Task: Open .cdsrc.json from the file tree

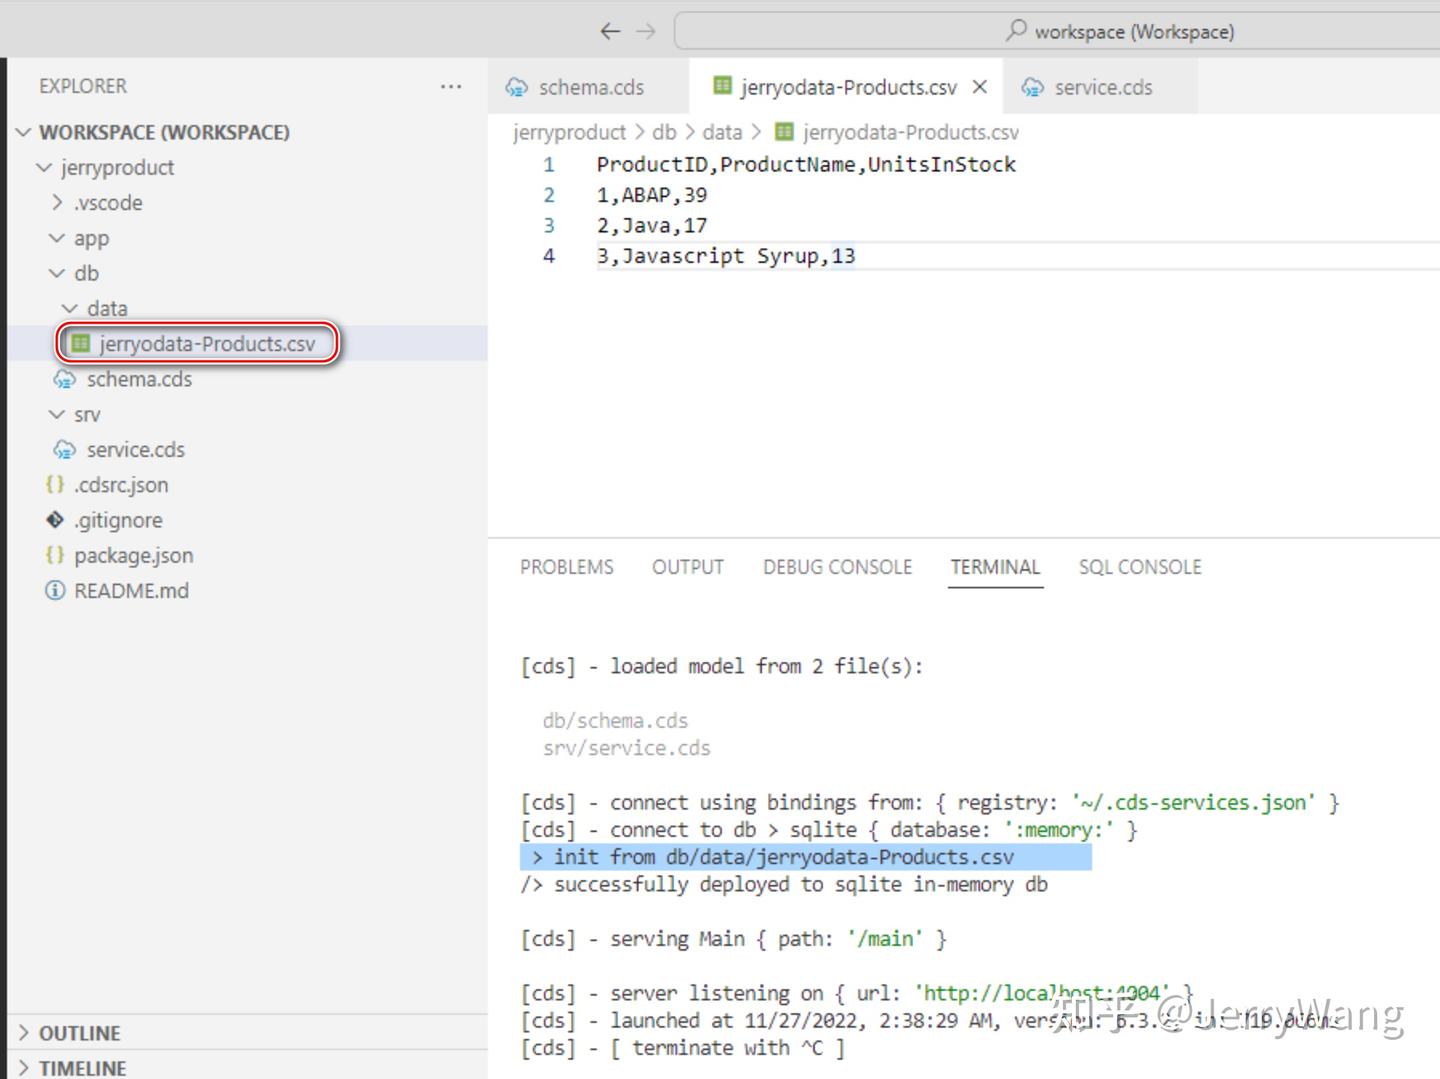Action: click(x=120, y=485)
